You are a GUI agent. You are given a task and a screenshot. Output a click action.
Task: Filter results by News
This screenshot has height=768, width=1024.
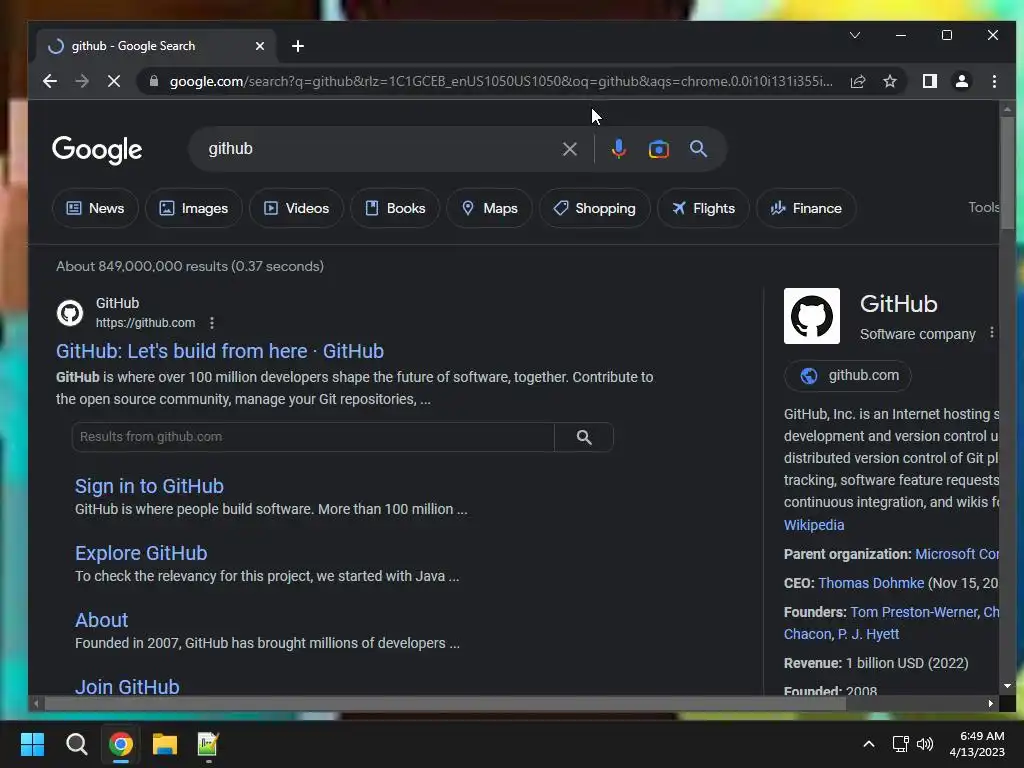(95, 208)
